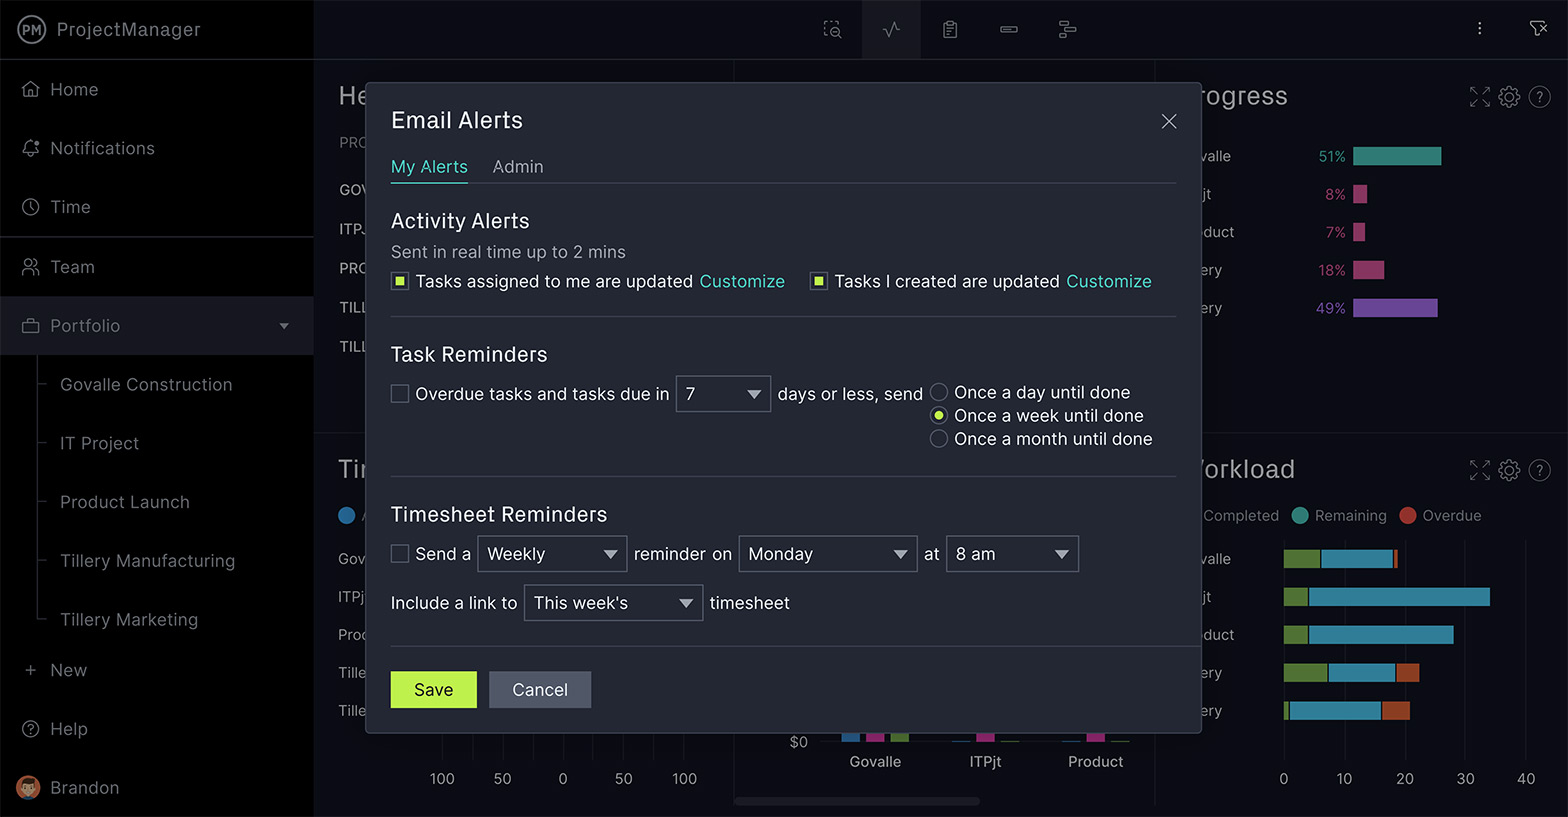This screenshot has width=1568, height=817.
Task: Select the Gantt chart view icon
Action: tap(1067, 30)
